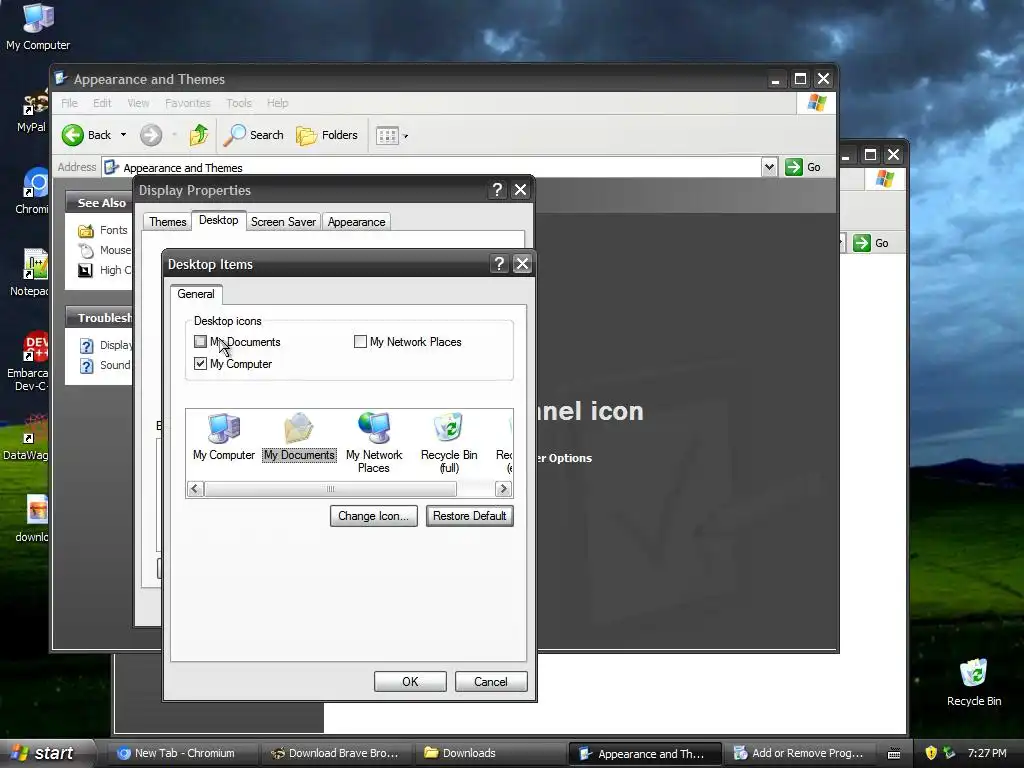Screen dimensions: 1024x768
Task: Click the help question mark in Desktop Items
Action: pyautogui.click(x=499, y=264)
